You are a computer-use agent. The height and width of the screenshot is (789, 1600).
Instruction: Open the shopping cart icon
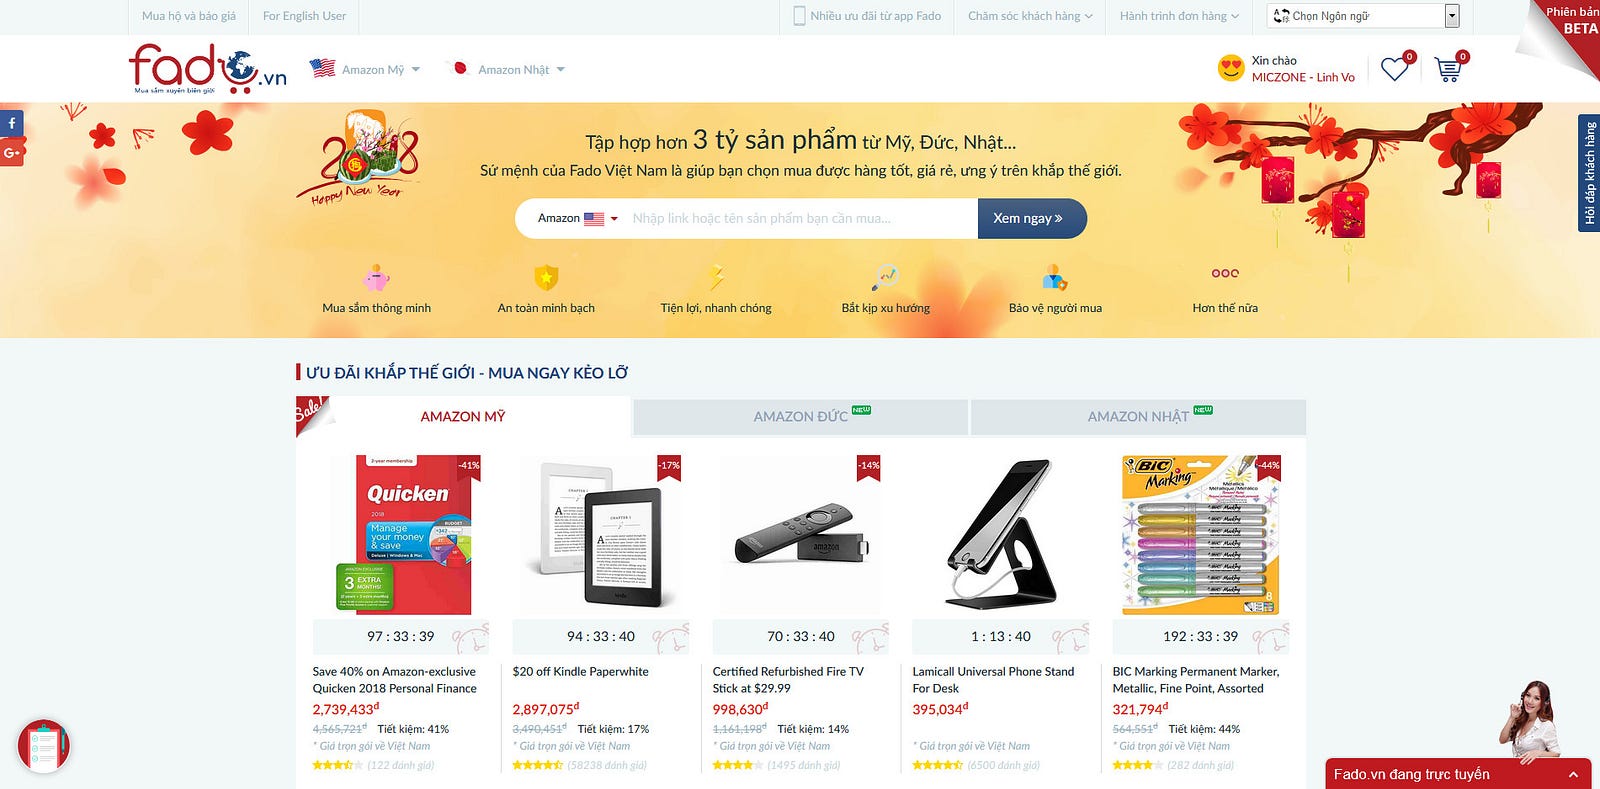pos(1447,69)
